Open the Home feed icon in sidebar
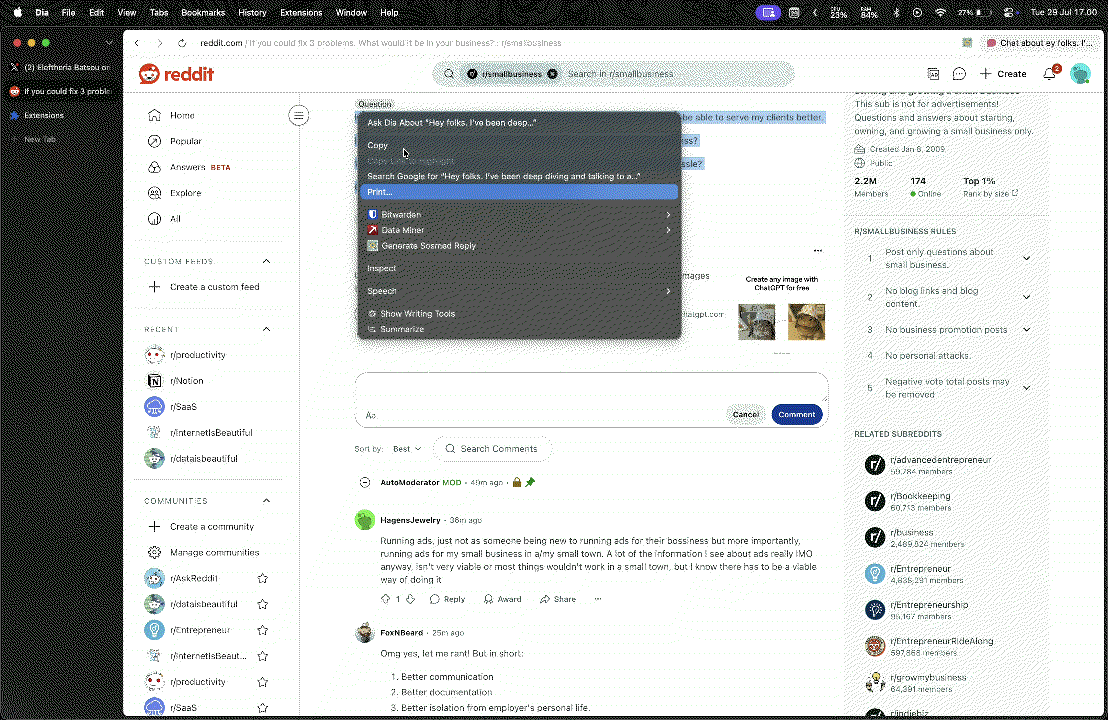 [x=154, y=115]
